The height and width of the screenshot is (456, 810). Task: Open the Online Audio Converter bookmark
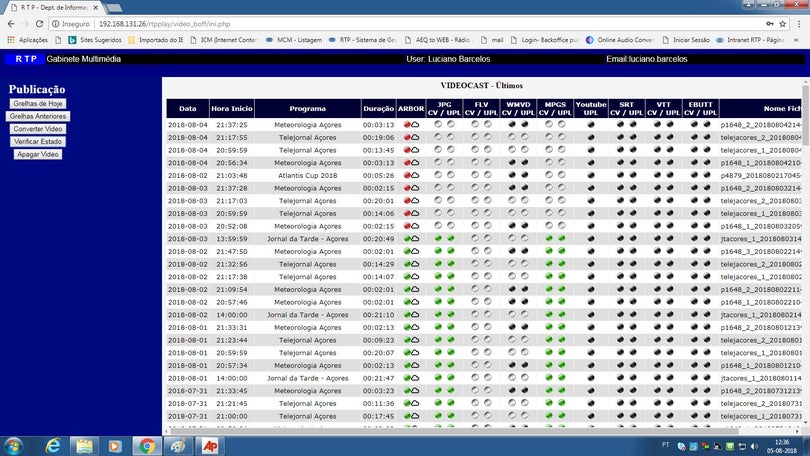[x=620, y=40]
